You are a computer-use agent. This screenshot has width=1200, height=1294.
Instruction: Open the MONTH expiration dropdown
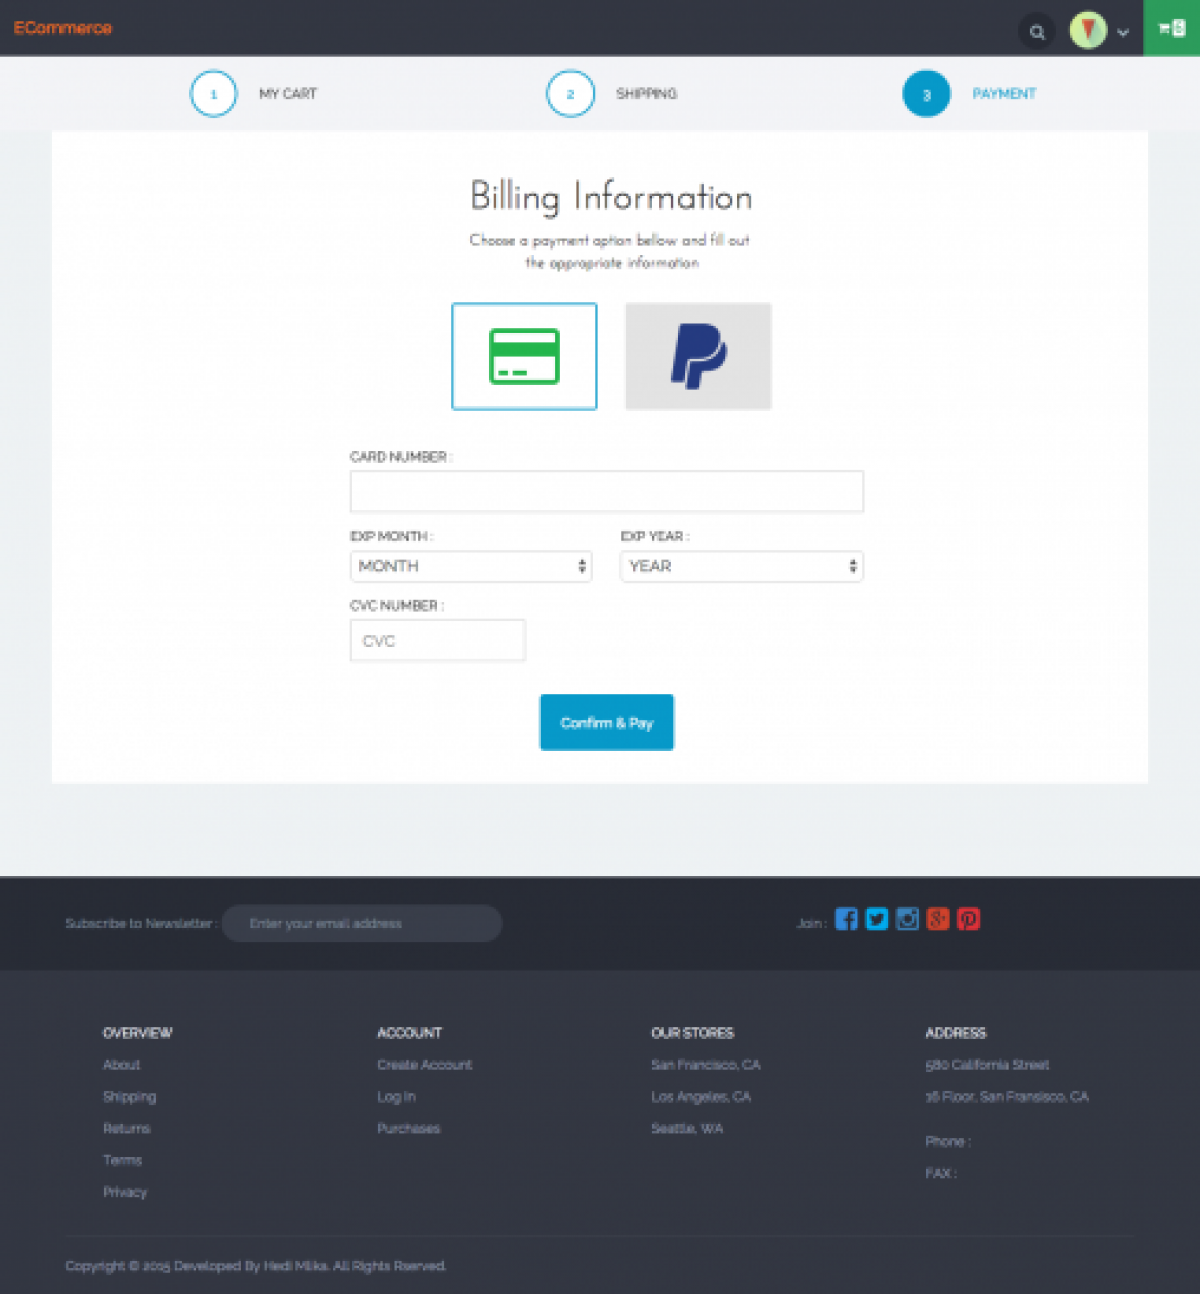(x=471, y=566)
